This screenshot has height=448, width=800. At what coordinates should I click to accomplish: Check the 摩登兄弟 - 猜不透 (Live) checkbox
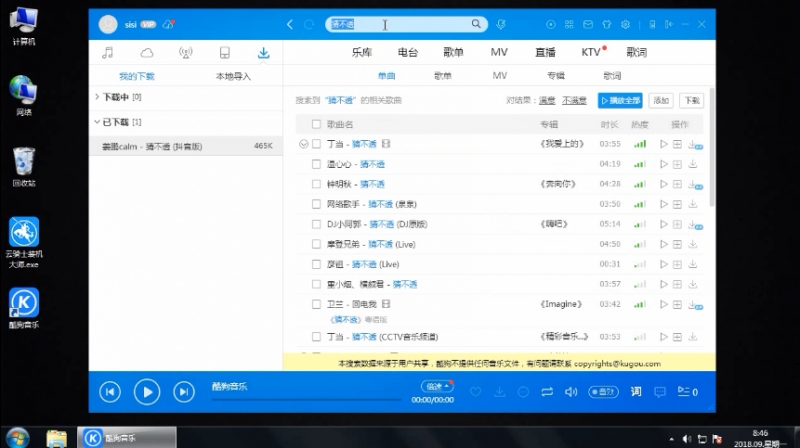click(316, 244)
